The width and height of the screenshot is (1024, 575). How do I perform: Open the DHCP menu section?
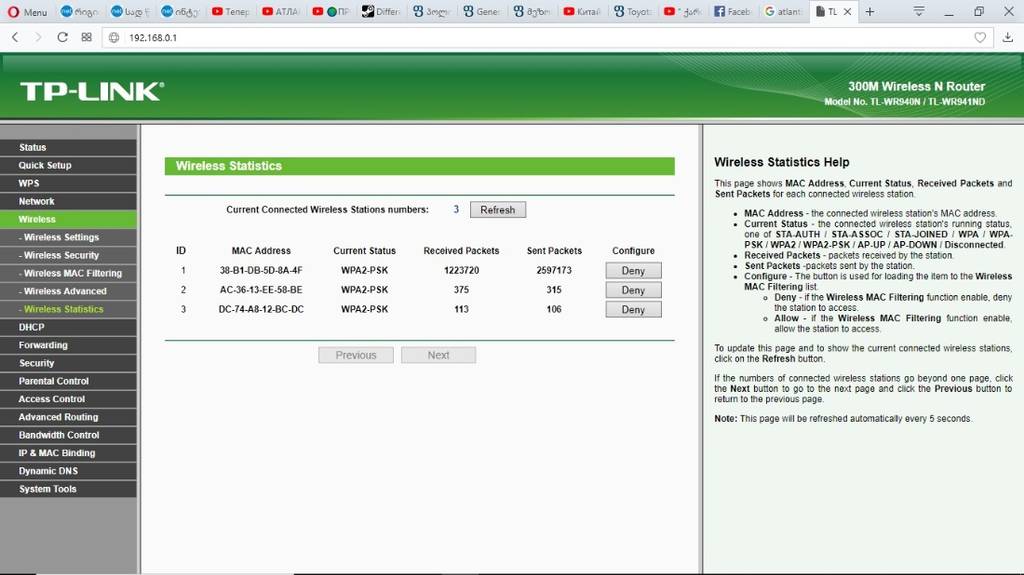tap(69, 327)
